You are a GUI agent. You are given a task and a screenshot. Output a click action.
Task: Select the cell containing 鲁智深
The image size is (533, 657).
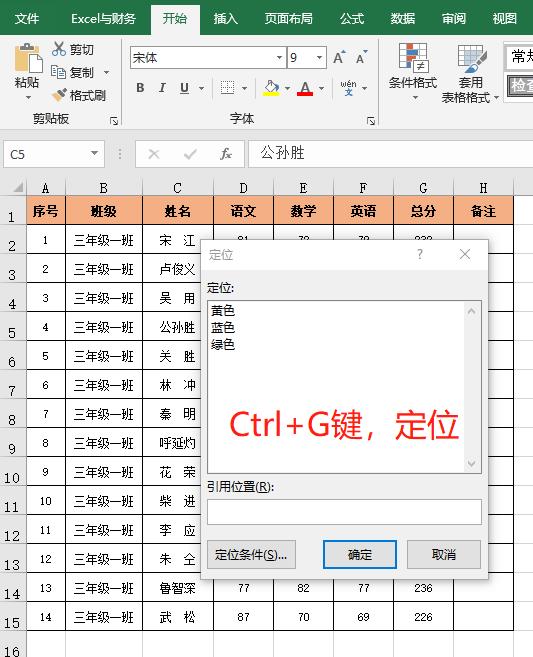[178, 588]
